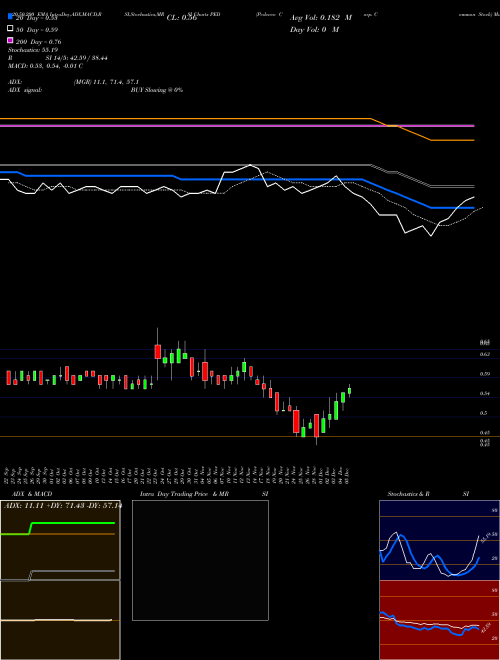Click the green +DY line in ADX panel
The image size is (500, 660).
click(x=72, y=523)
